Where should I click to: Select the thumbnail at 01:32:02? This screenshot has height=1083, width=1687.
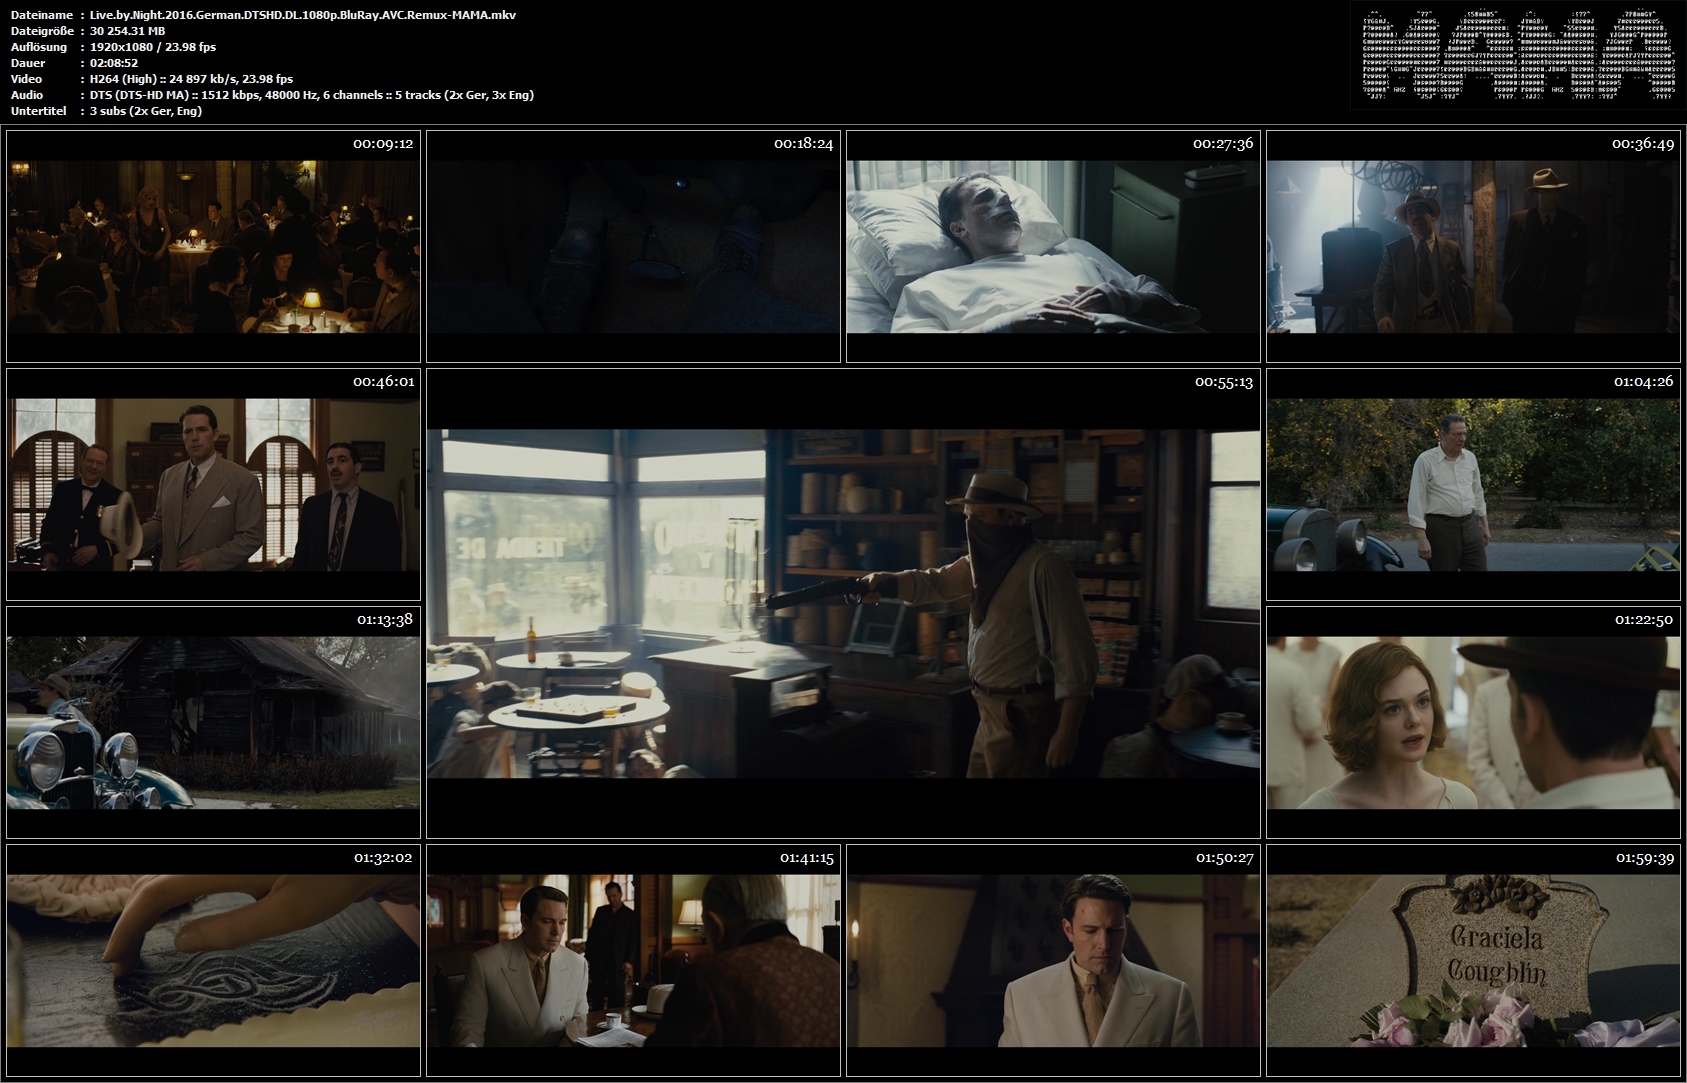(x=213, y=960)
